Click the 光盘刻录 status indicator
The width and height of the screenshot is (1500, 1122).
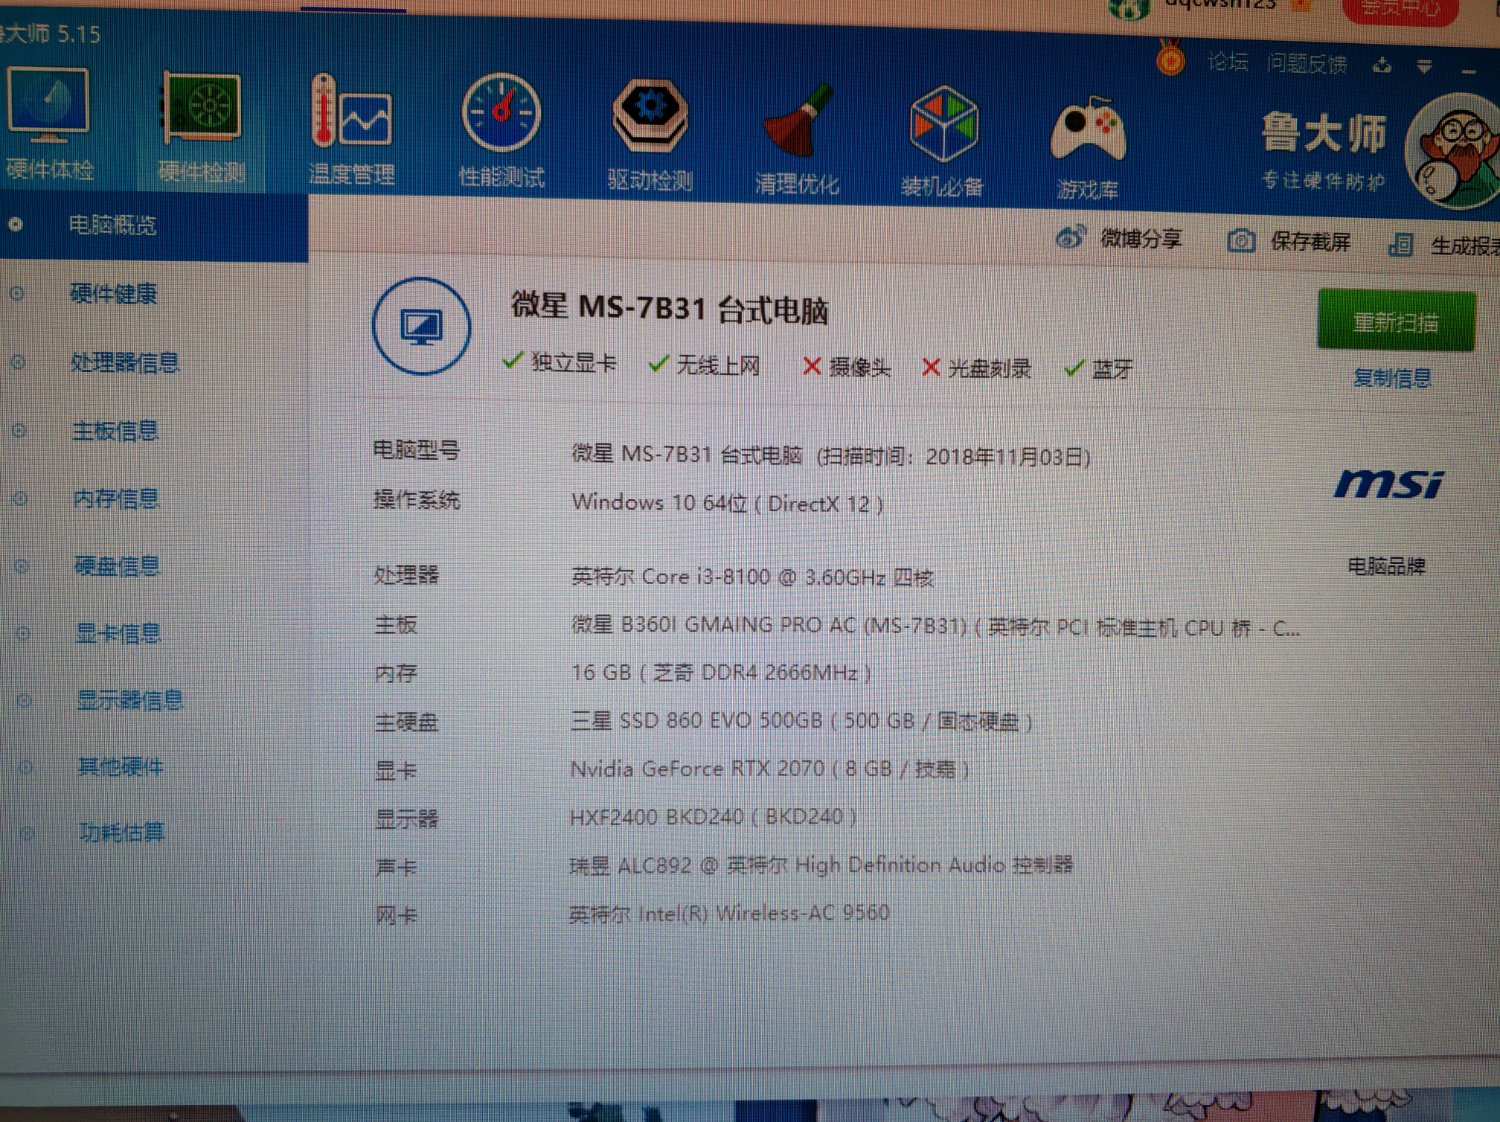(x=976, y=368)
